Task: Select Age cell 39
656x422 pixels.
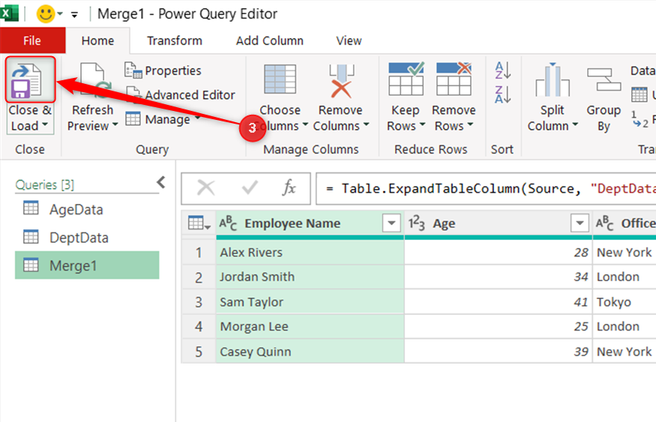Action: click(x=498, y=351)
